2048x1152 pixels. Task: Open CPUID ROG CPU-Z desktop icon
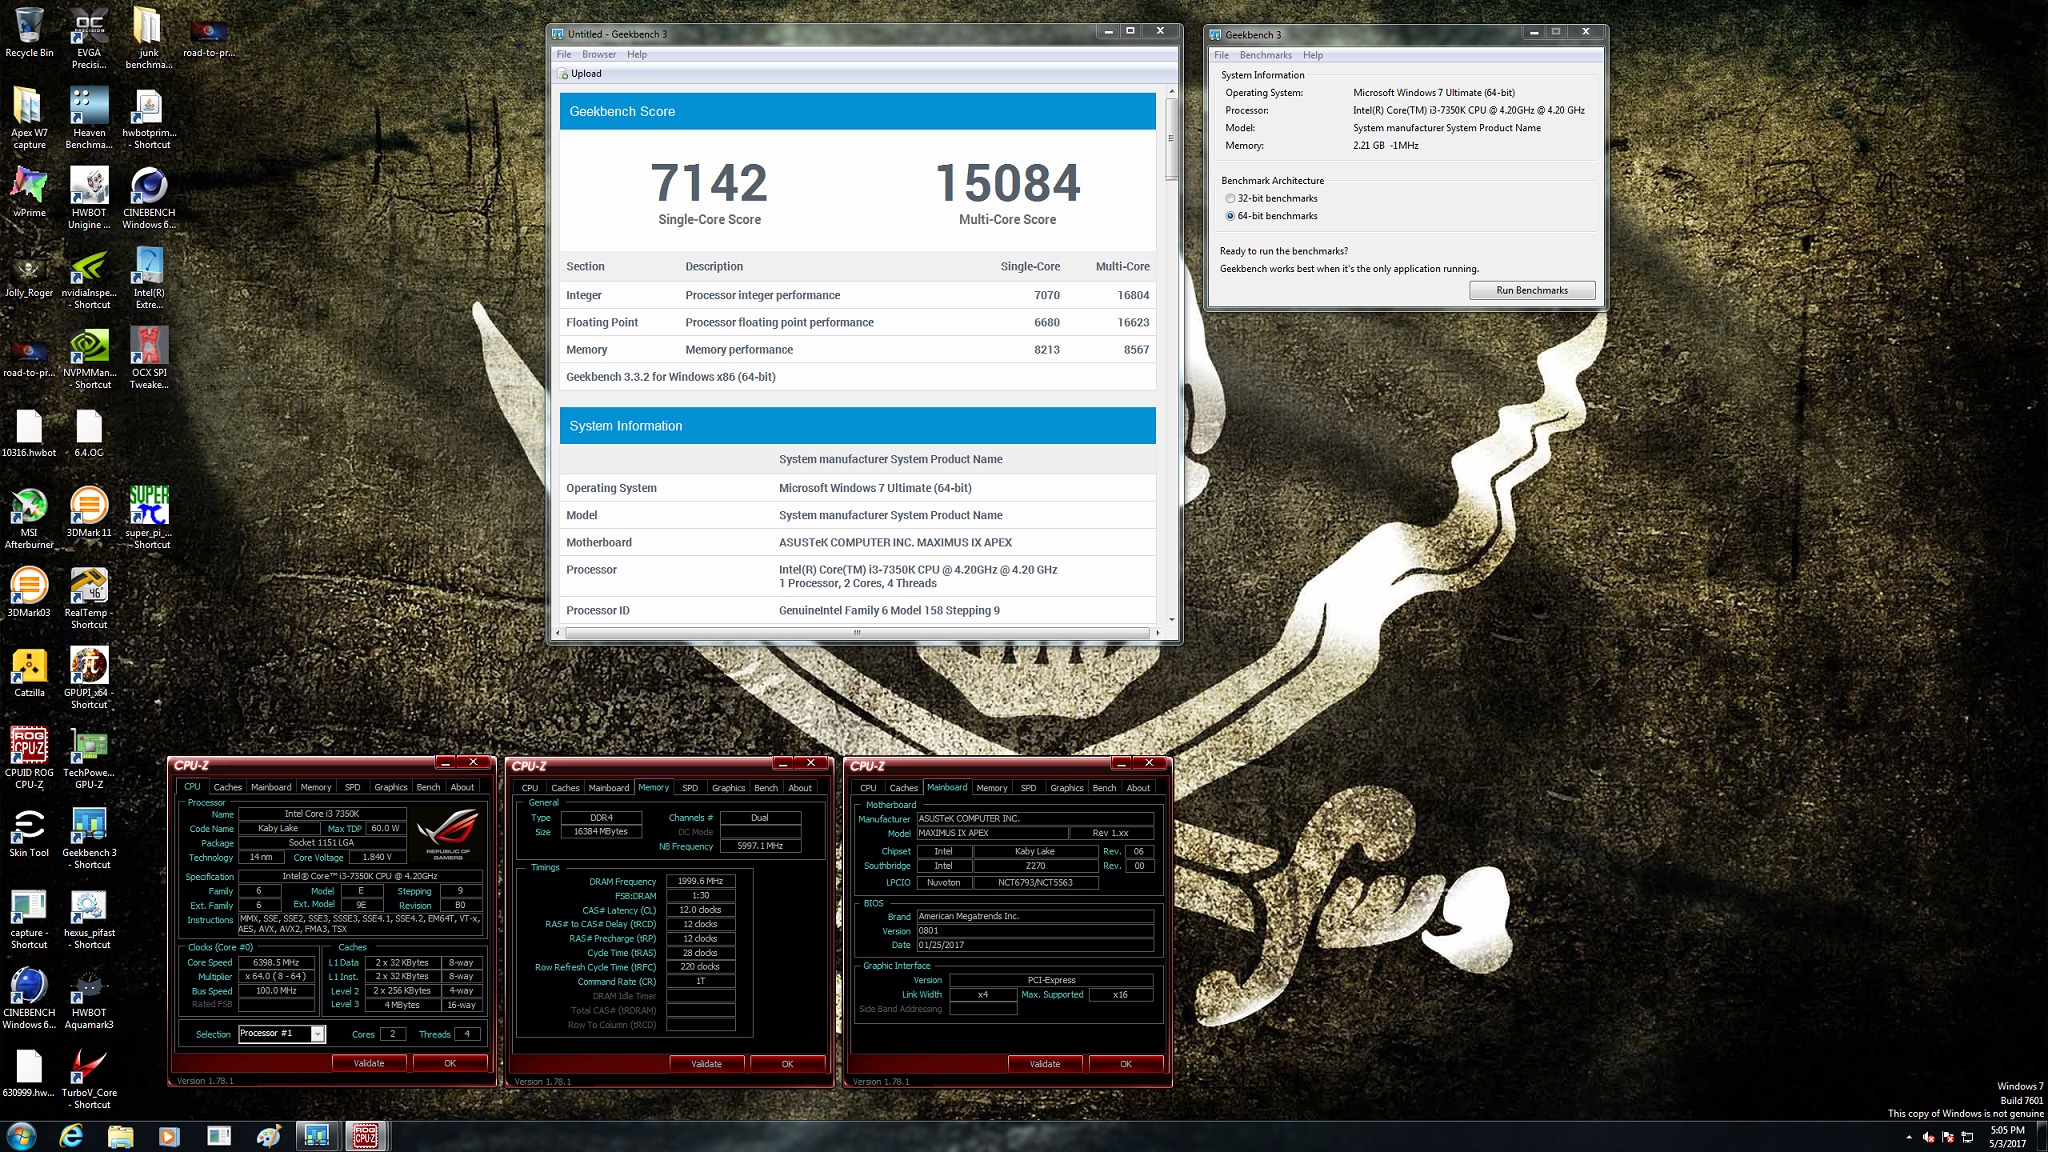pos(29,758)
